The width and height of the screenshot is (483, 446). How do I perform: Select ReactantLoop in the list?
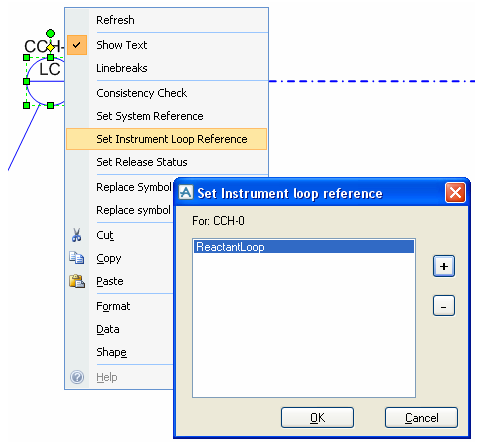click(x=304, y=247)
